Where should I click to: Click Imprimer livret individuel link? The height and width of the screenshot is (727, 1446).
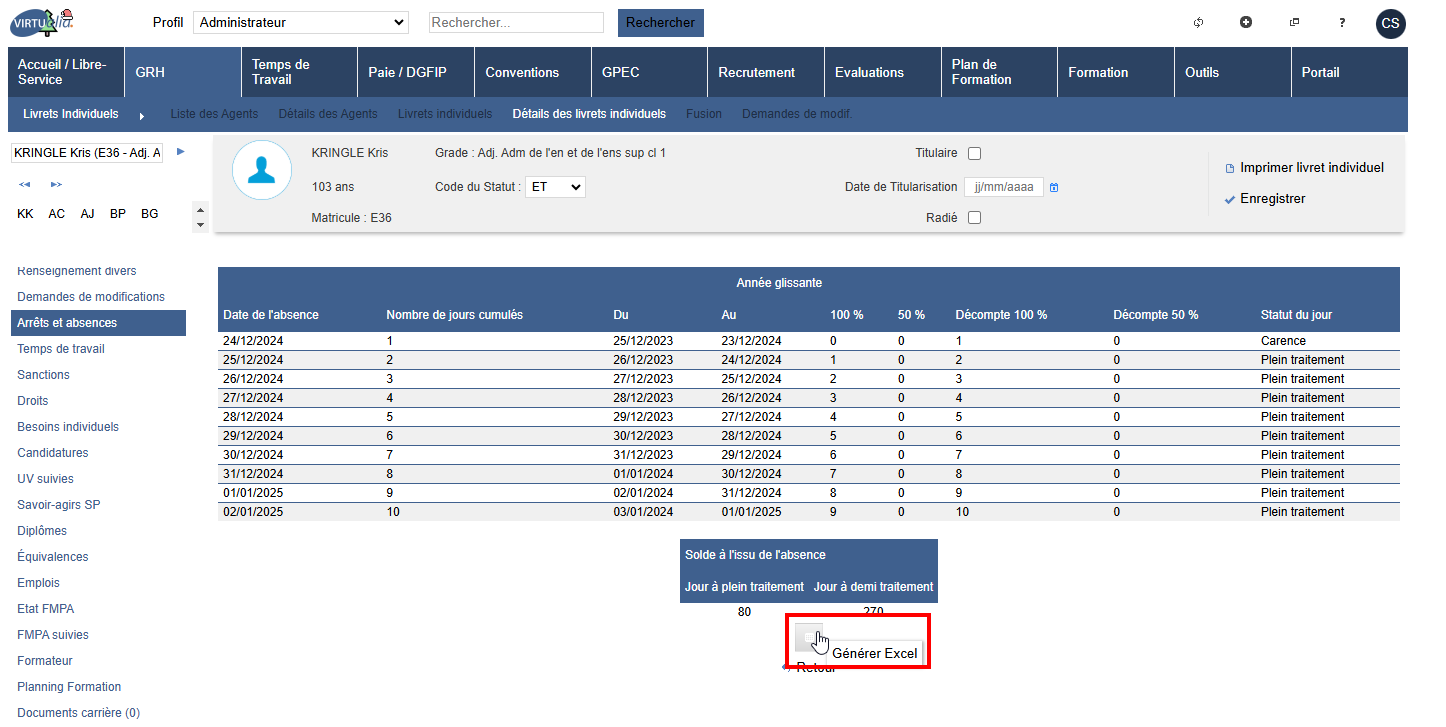pos(1311,167)
